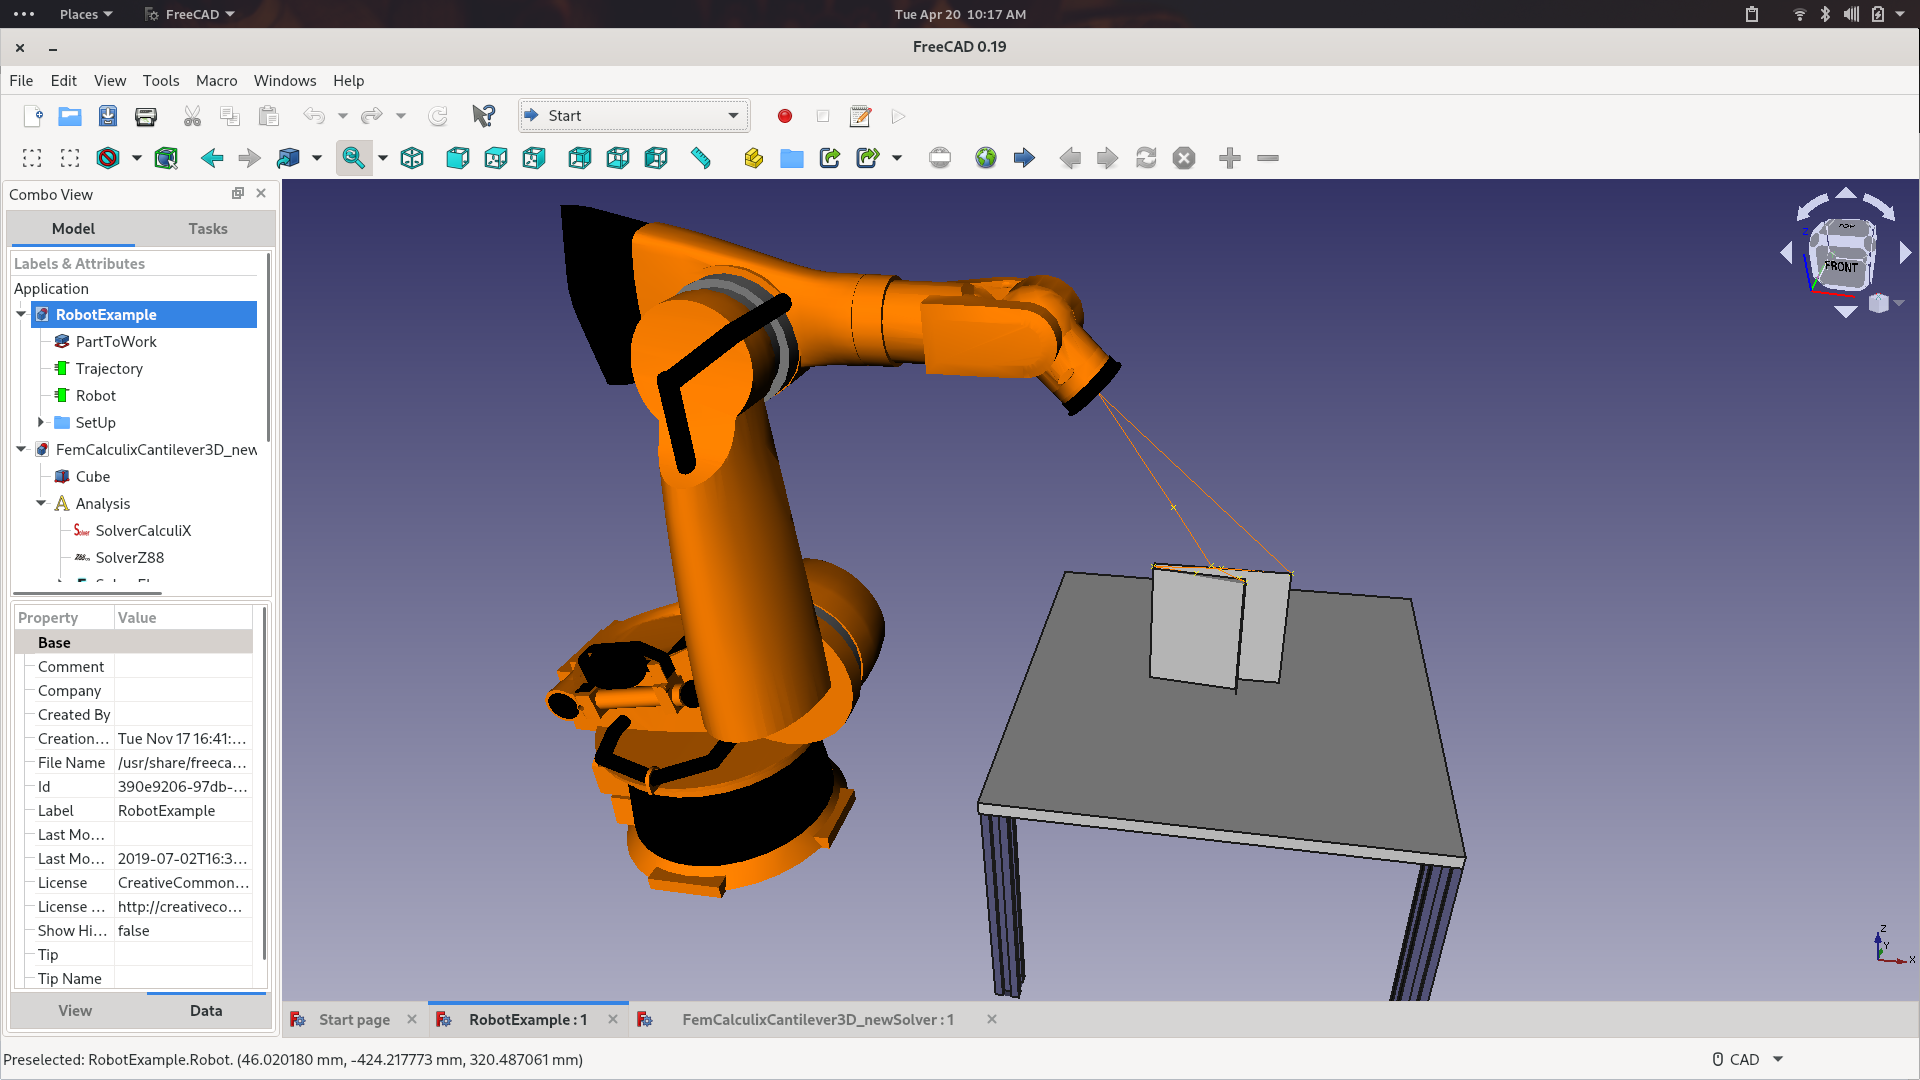Toggle draw style no-entry icon
The image size is (1920, 1080).
(x=108, y=158)
